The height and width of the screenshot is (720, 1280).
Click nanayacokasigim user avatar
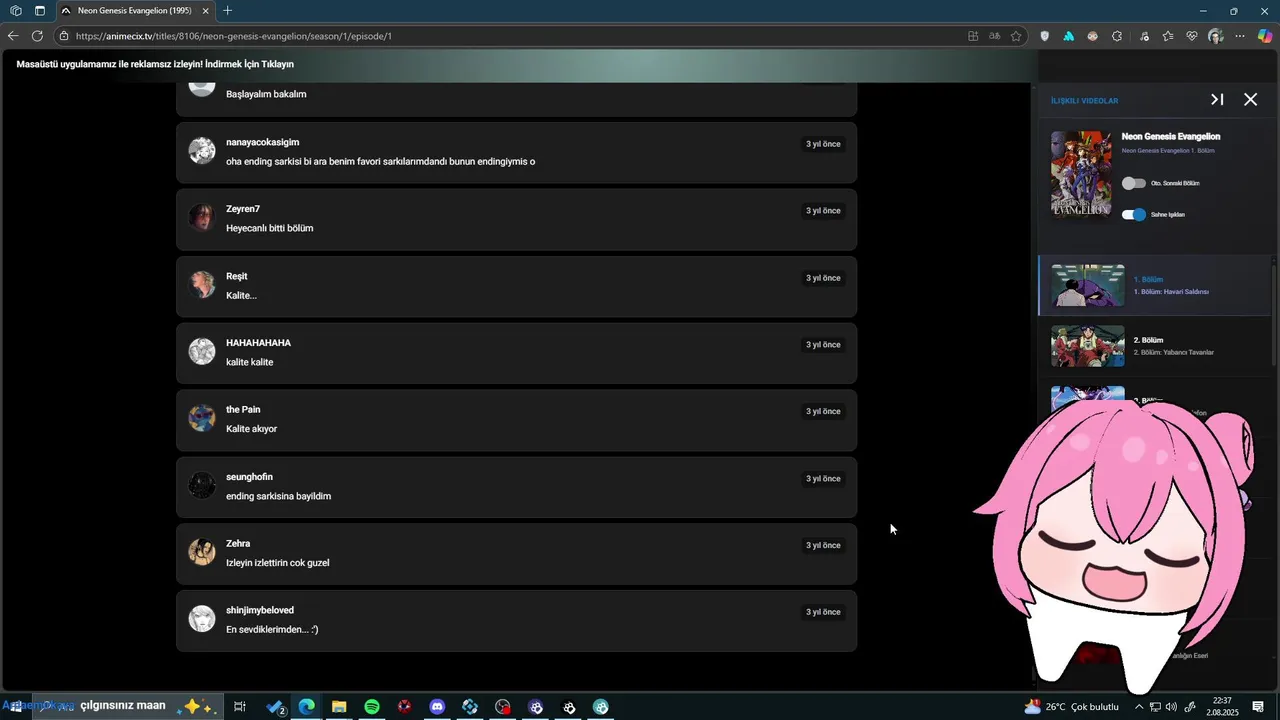(x=202, y=151)
